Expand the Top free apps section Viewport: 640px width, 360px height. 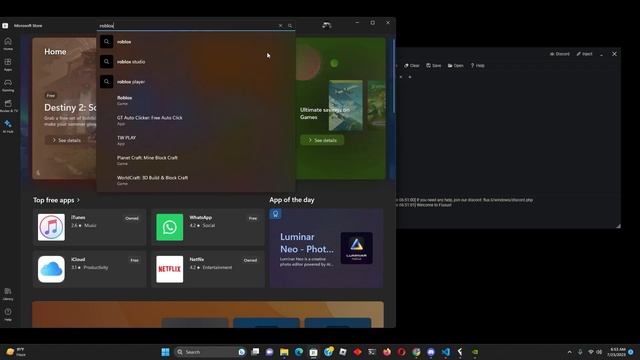(56, 200)
